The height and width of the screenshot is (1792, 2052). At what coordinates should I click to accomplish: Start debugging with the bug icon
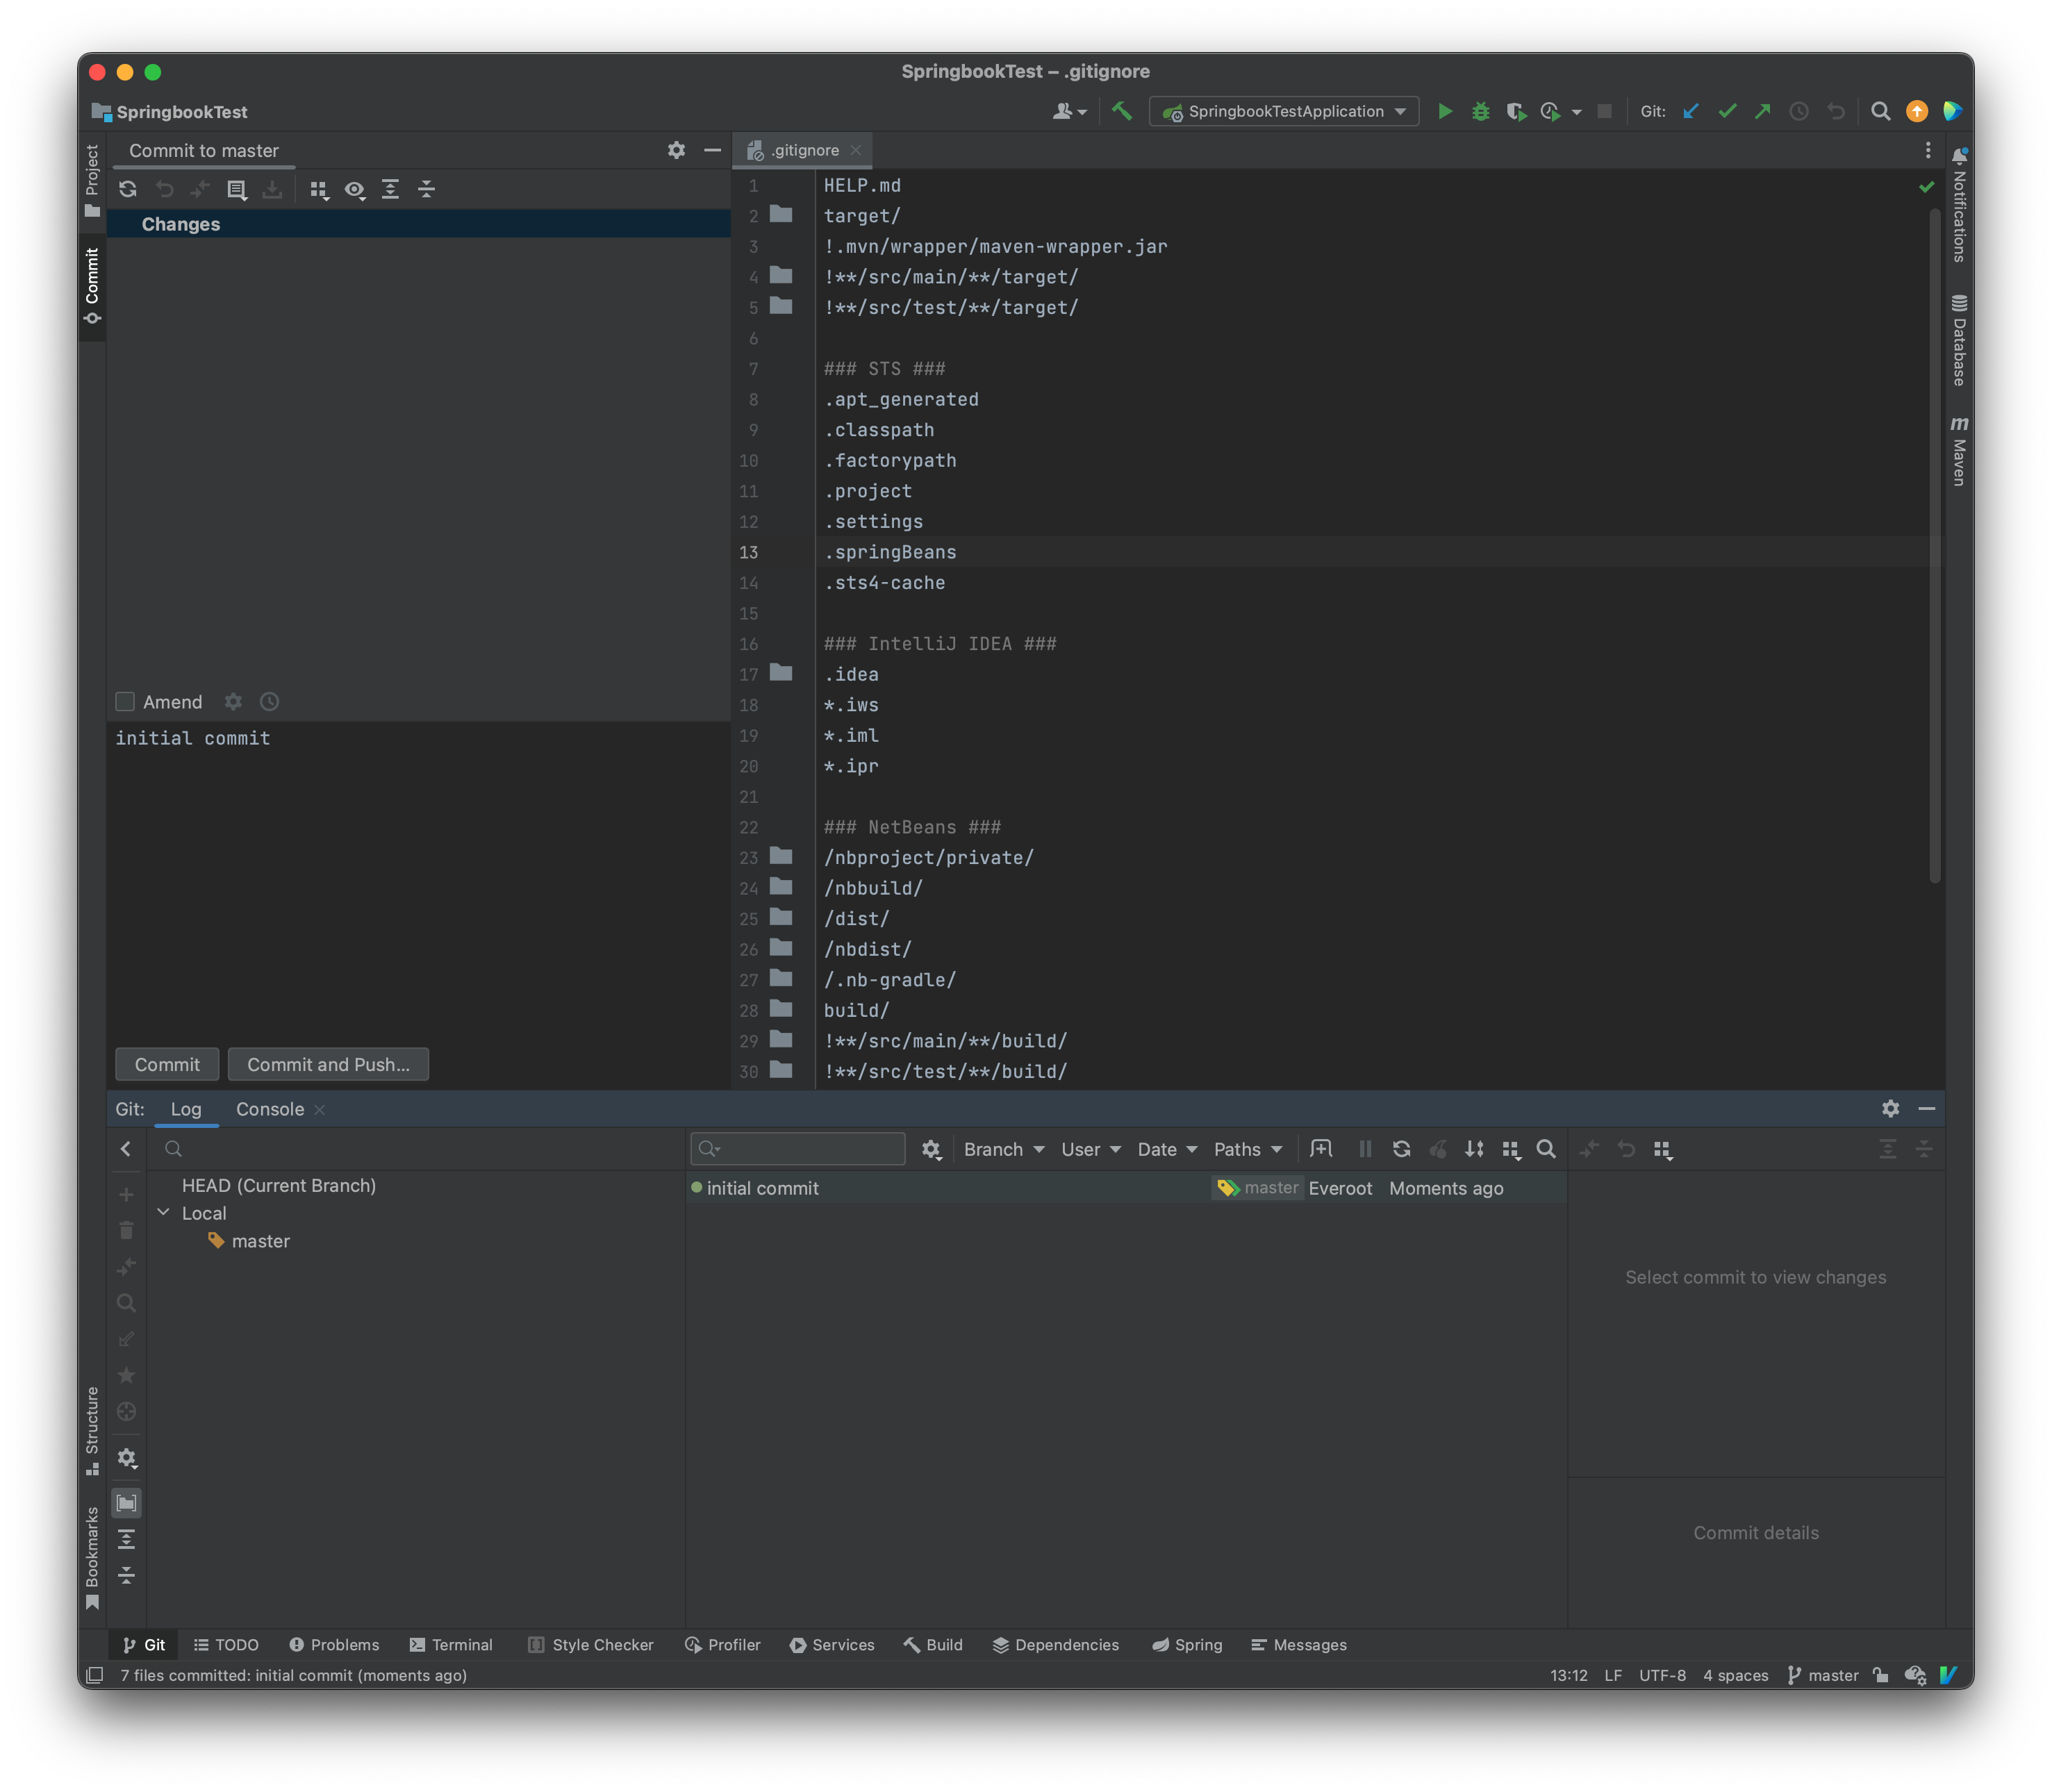1480,111
